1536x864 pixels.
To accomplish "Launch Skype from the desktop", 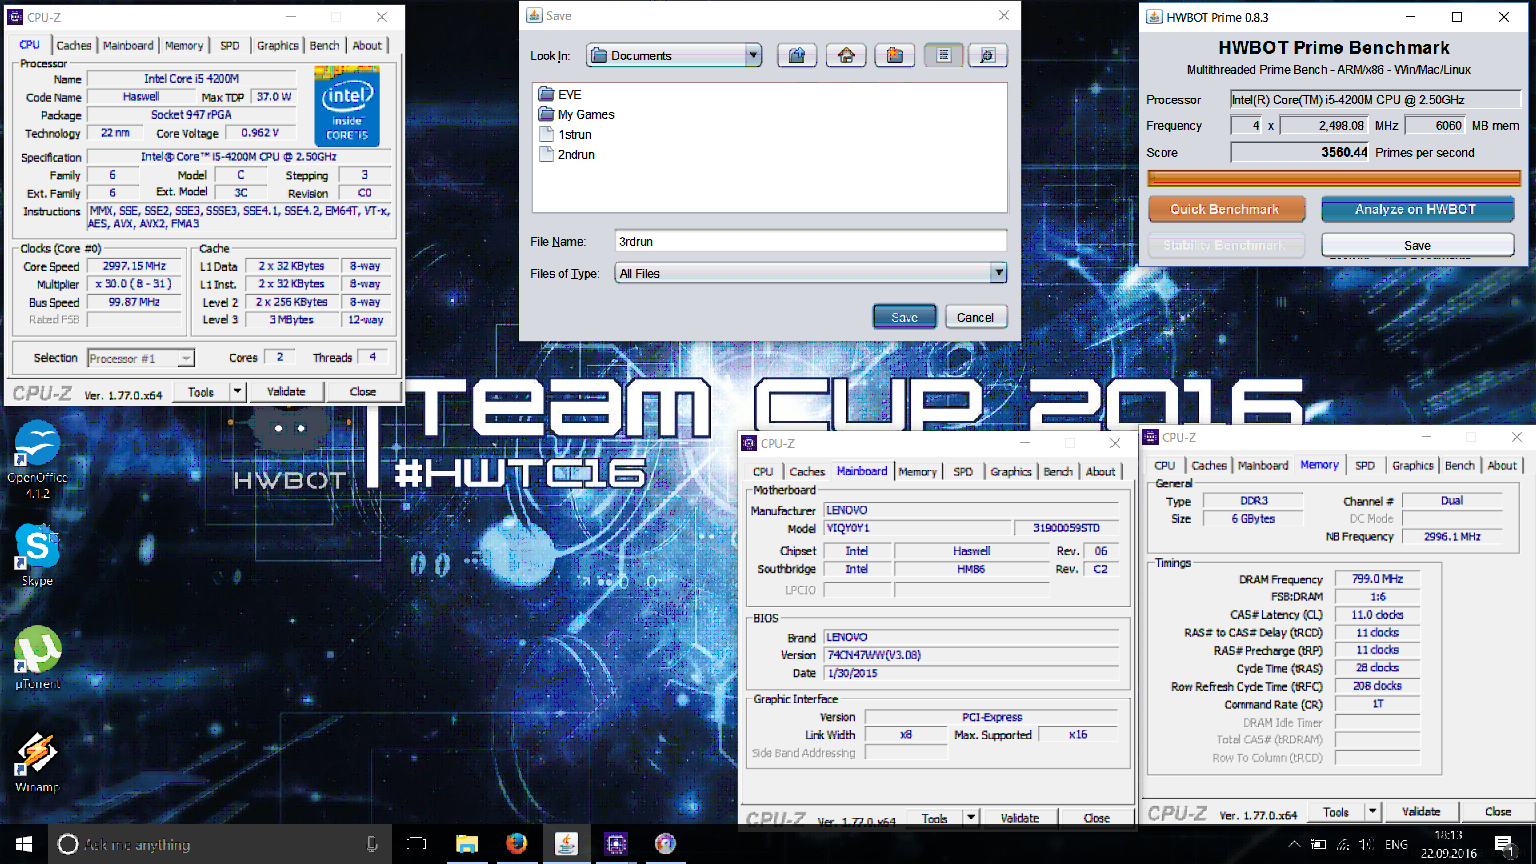I will tap(37, 555).
